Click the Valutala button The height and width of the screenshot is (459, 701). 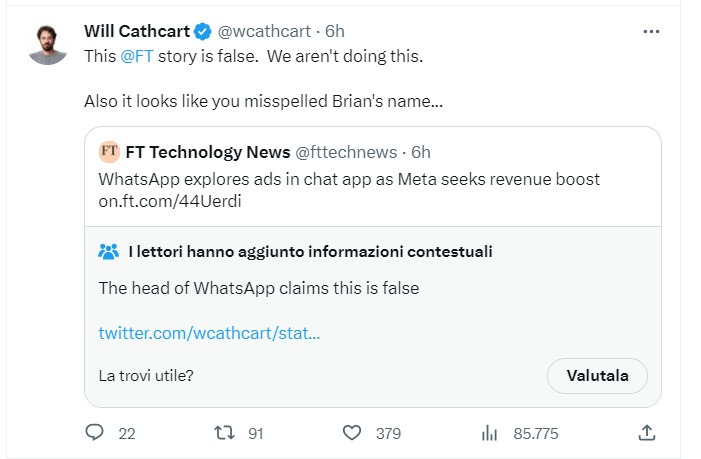[597, 375]
